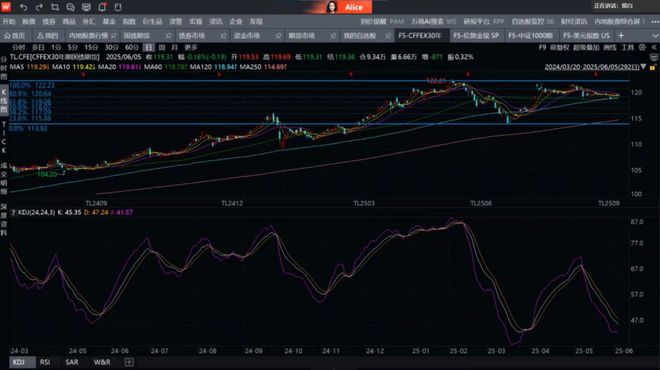Viewport: 660px width, 370px height.
Task: Click the chart settings gear icon
Action: (642, 48)
